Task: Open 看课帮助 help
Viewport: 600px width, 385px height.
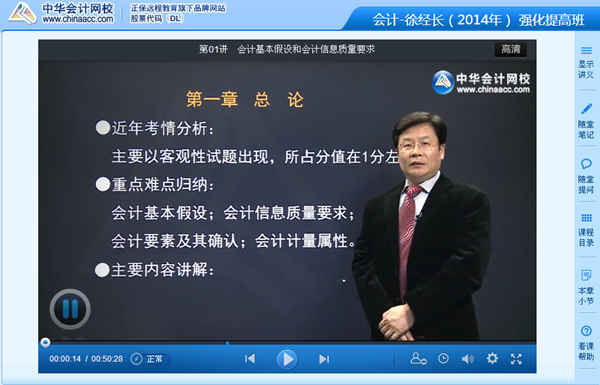Action: tap(586, 343)
